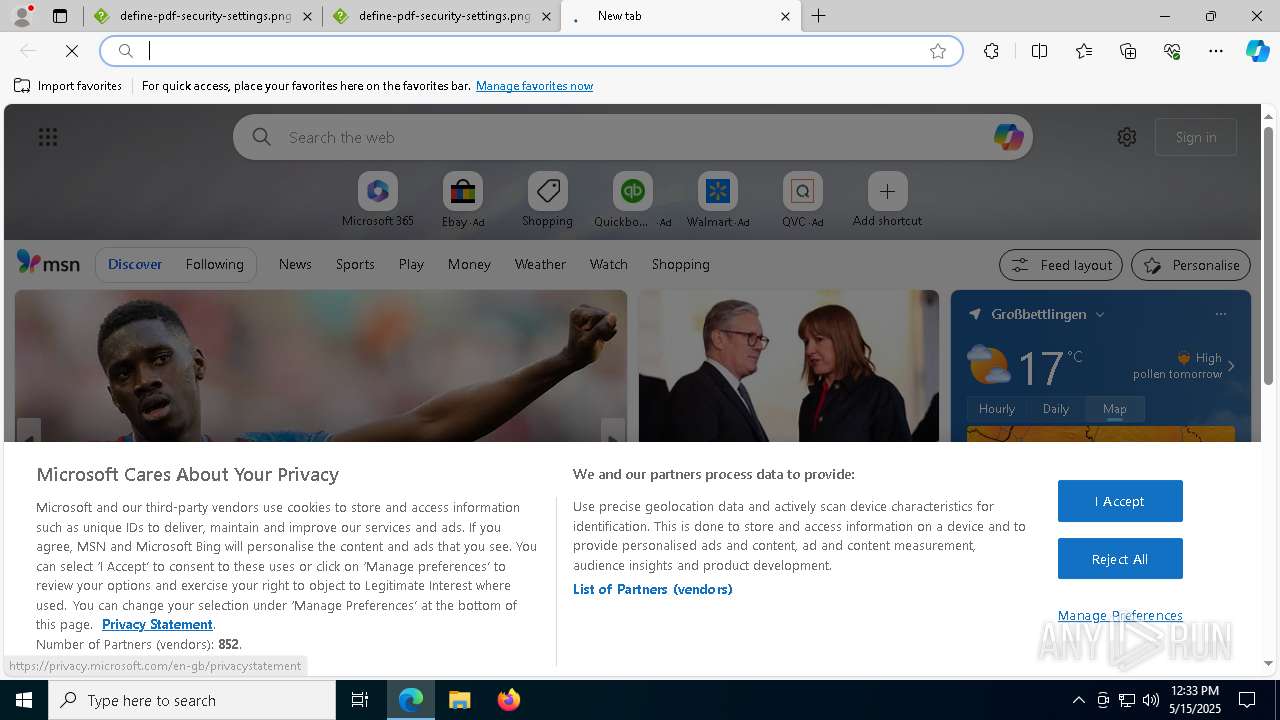
Task: Open Windows Start menu
Action: coord(24,700)
